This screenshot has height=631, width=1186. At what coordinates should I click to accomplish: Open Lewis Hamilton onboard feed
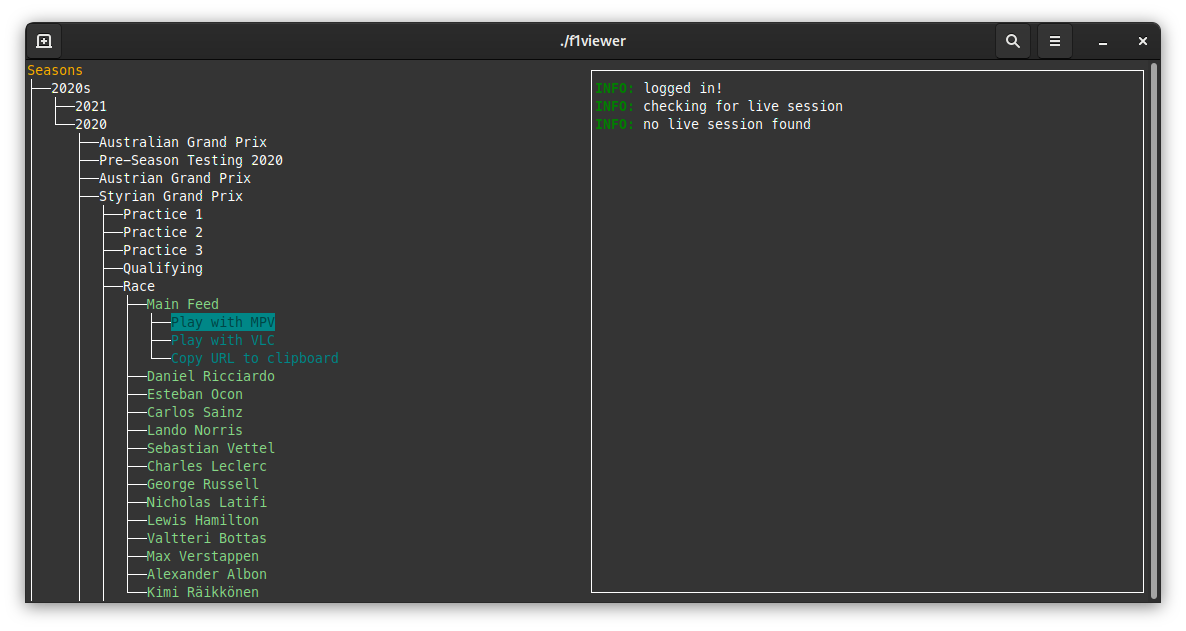(x=203, y=521)
